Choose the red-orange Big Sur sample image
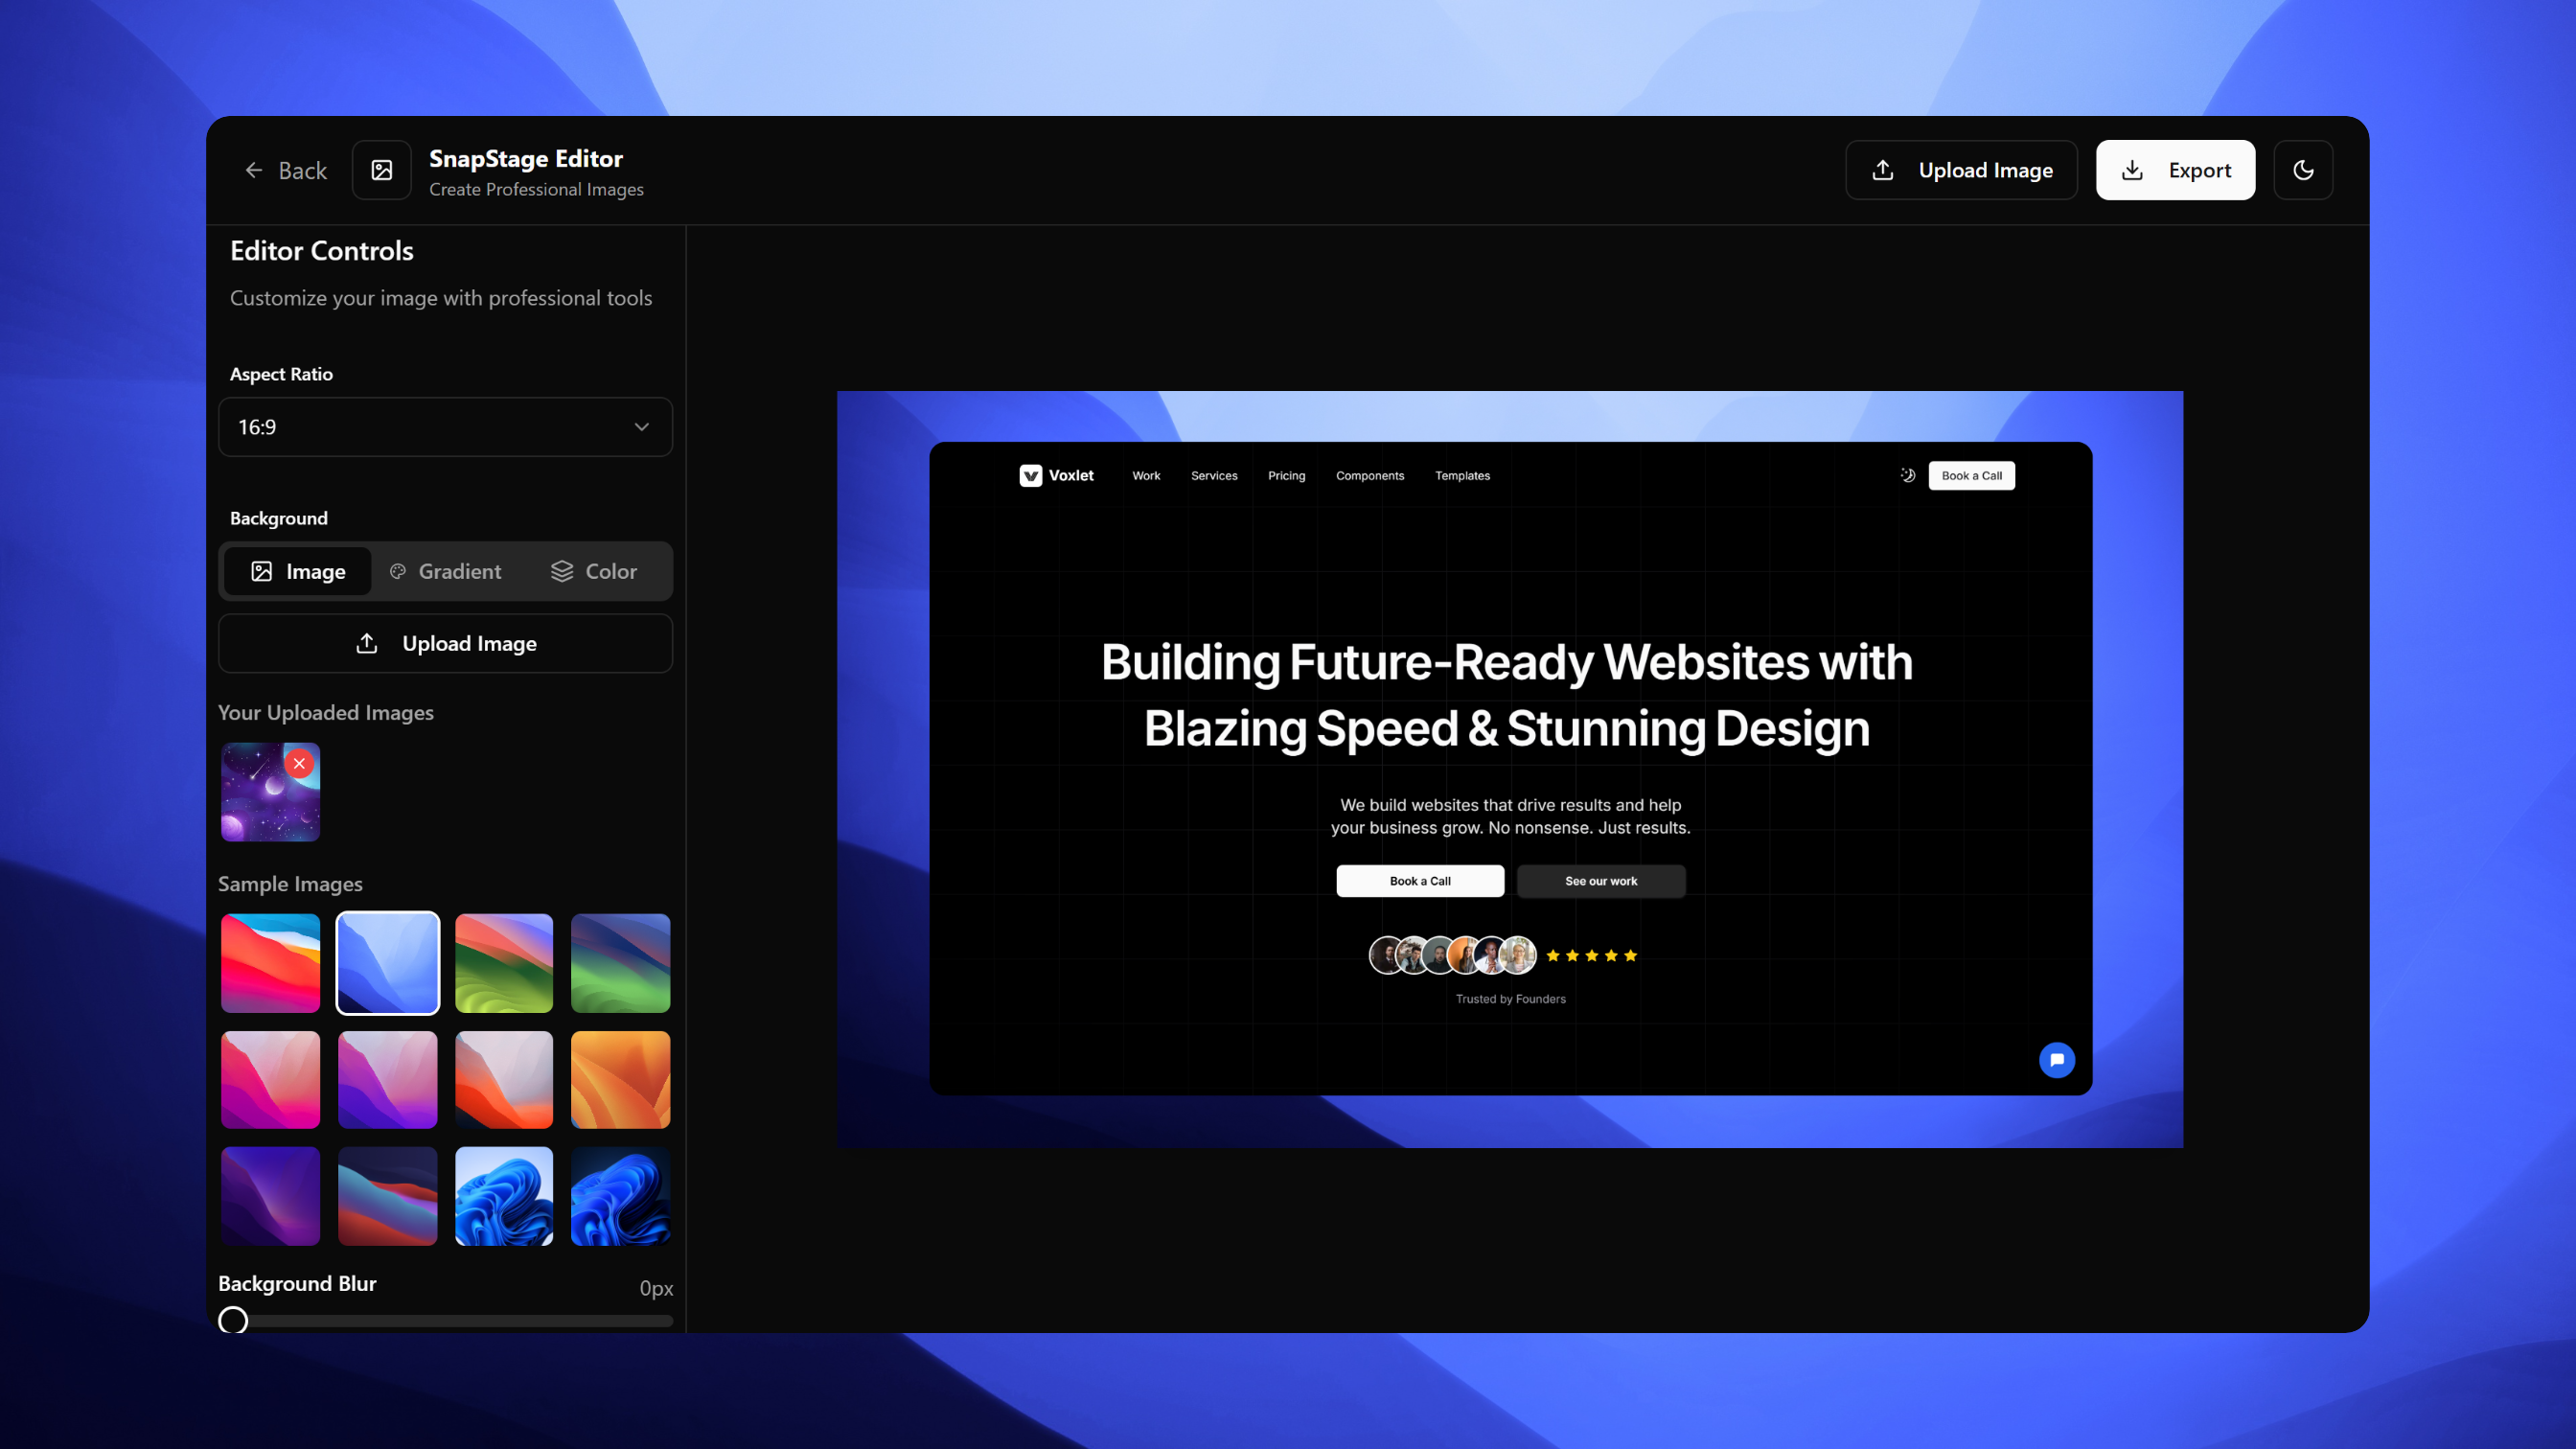The height and width of the screenshot is (1449, 2576). click(x=270, y=963)
